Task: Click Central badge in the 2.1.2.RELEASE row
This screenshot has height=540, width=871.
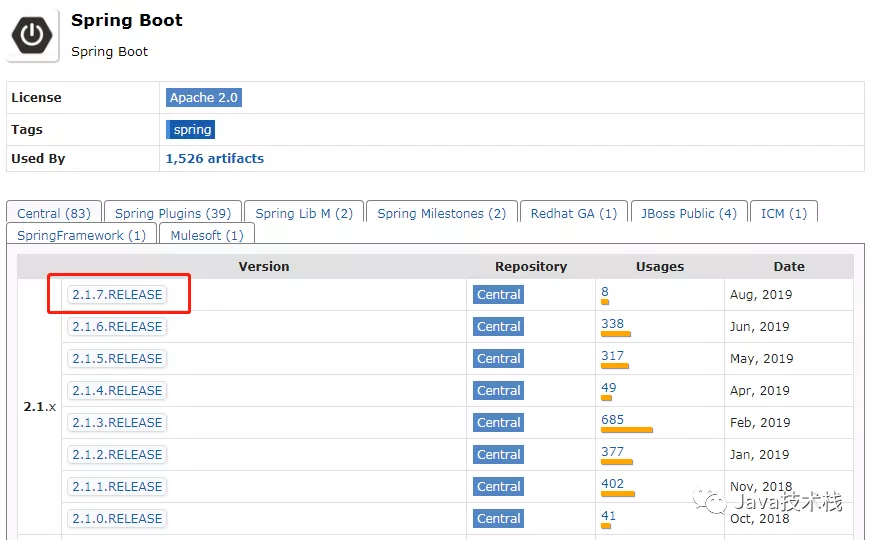Action: coord(498,454)
